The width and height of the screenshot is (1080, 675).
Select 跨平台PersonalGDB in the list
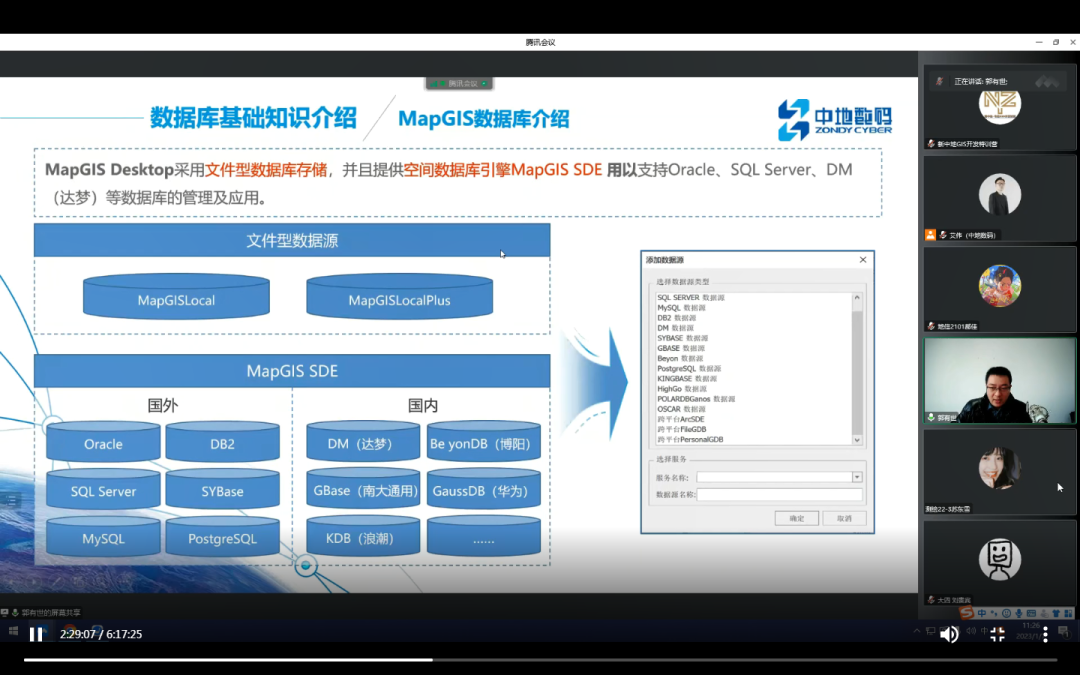click(x=689, y=439)
